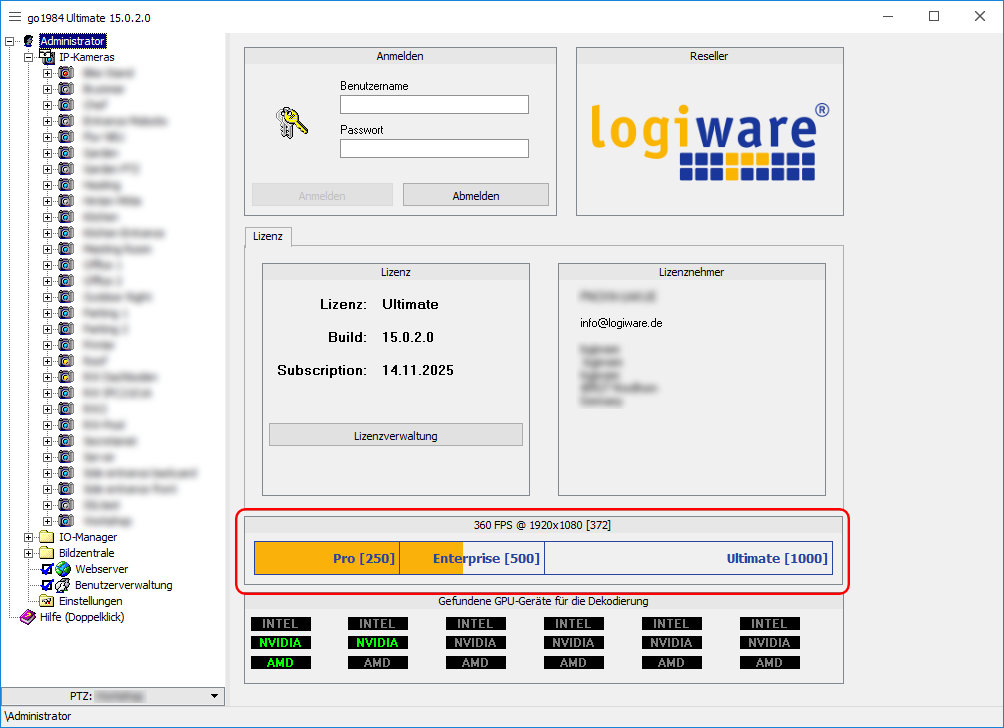Click the IP-Kameras camera group icon
Screen dimensions: 1004x728
[47, 57]
